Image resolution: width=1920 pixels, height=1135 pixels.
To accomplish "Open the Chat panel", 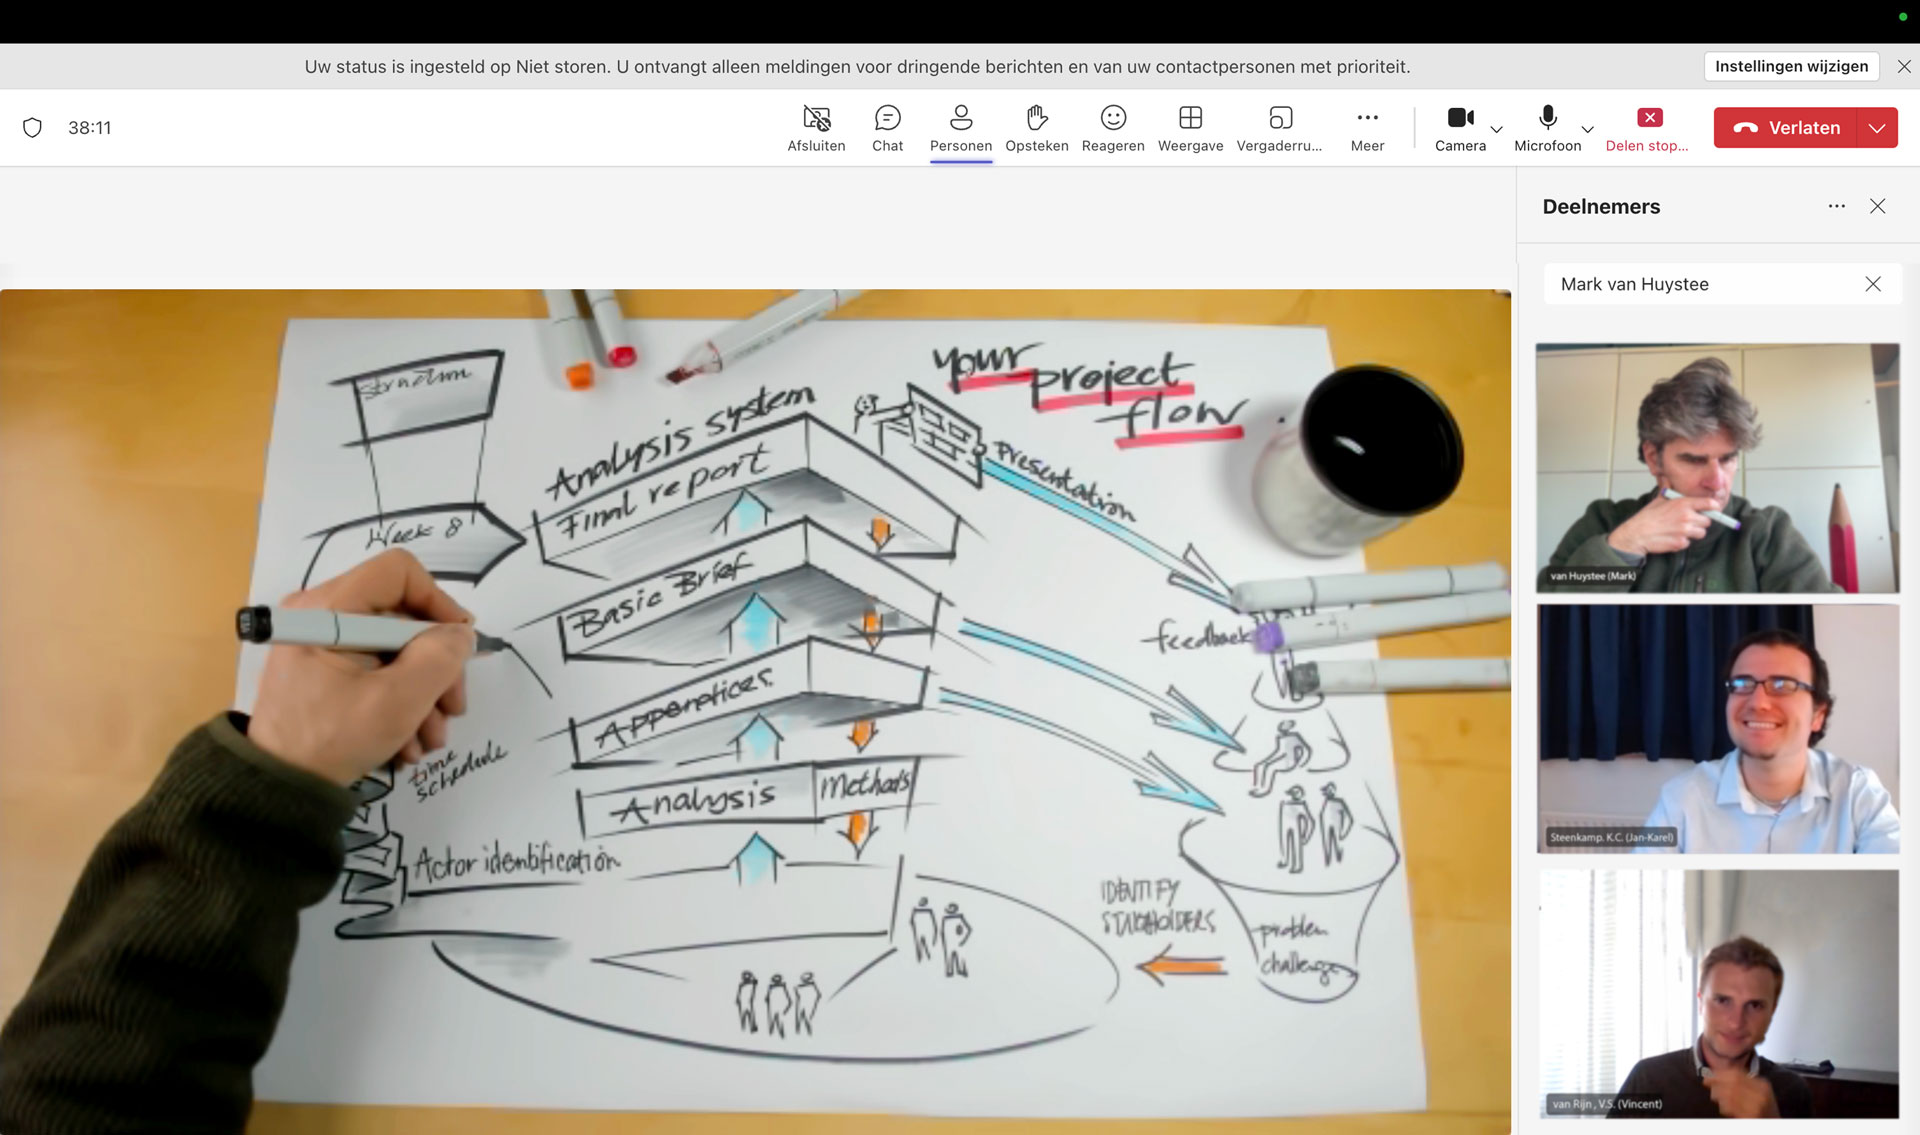I will pos(887,127).
